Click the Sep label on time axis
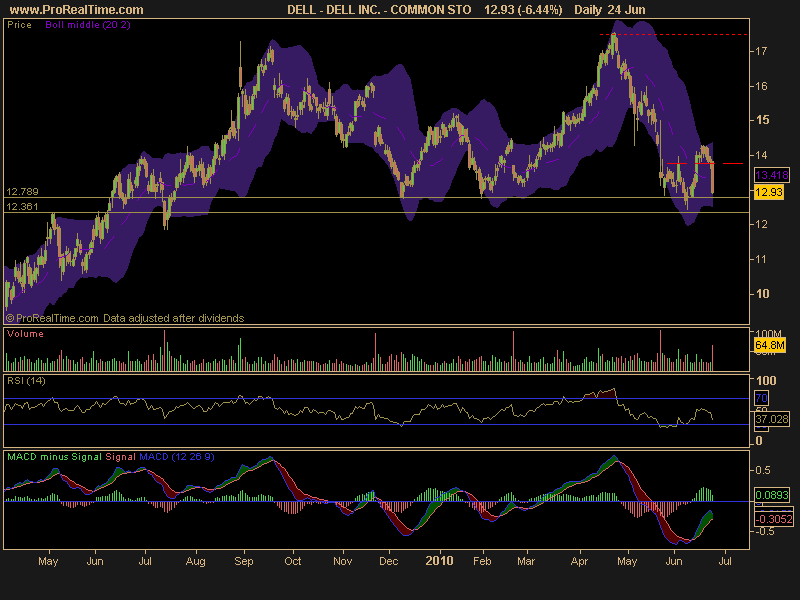The height and width of the screenshot is (600, 800). tap(243, 561)
